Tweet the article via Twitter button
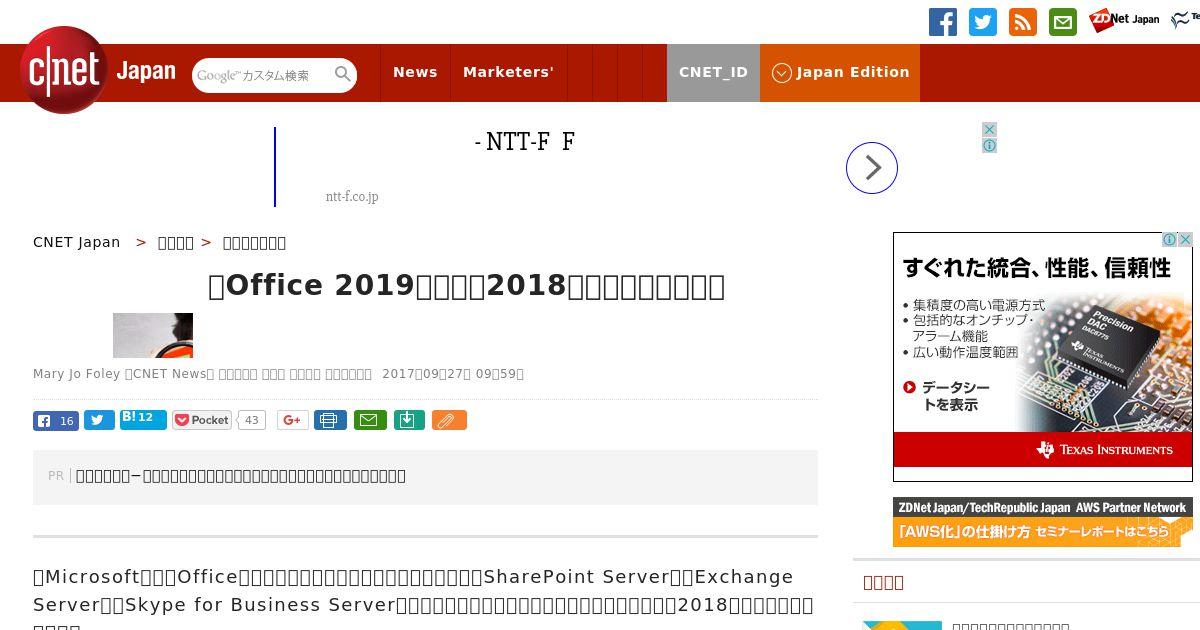This screenshot has width=1200, height=630. pyautogui.click(x=99, y=420)
